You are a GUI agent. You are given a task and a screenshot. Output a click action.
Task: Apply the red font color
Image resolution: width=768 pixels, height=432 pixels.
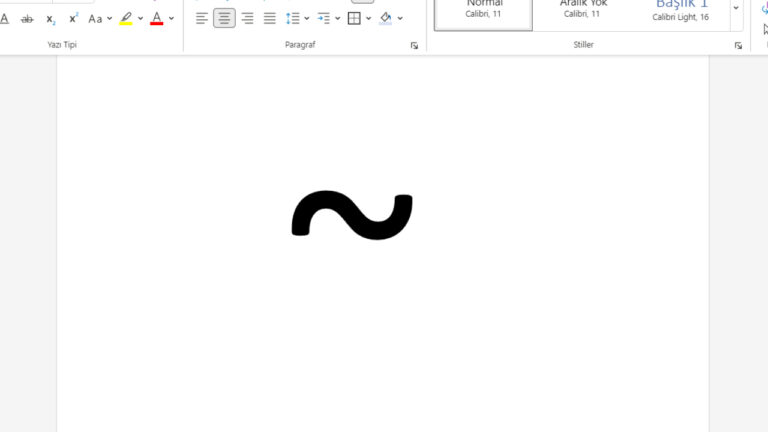point(157,18)
